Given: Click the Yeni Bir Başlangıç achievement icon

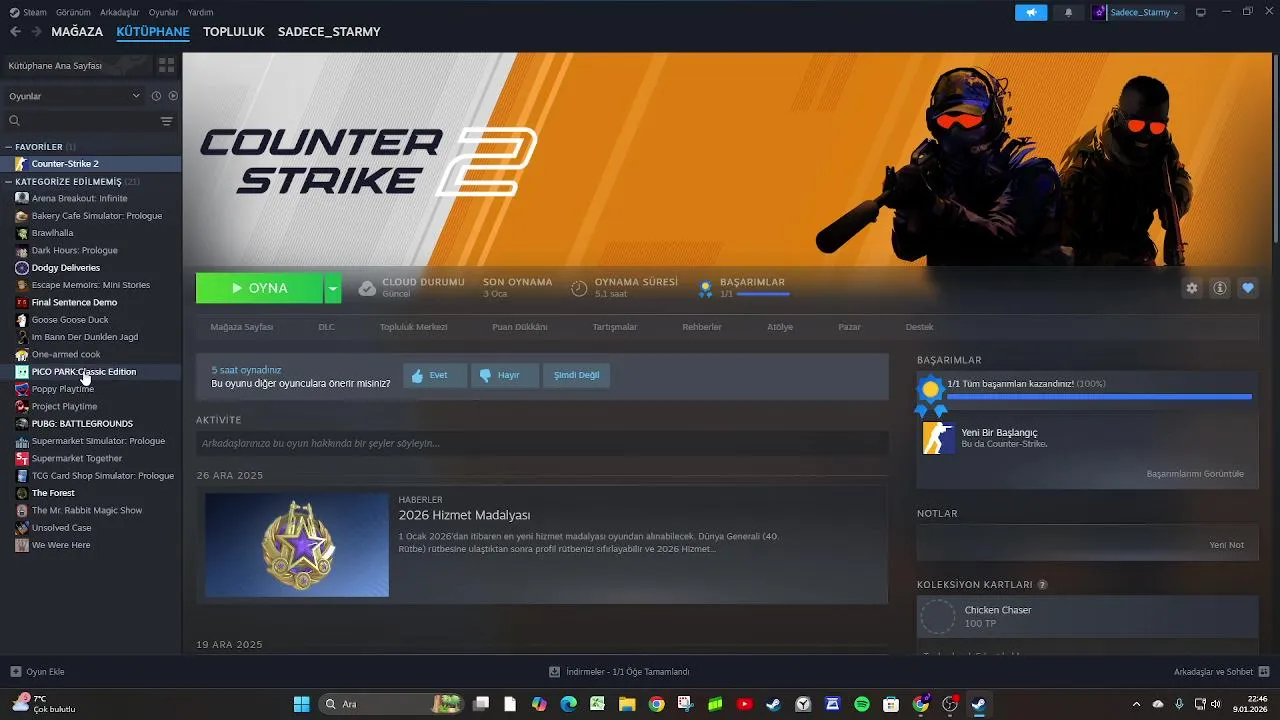Looking at the screenshot, I should click(x=938, y=438).
